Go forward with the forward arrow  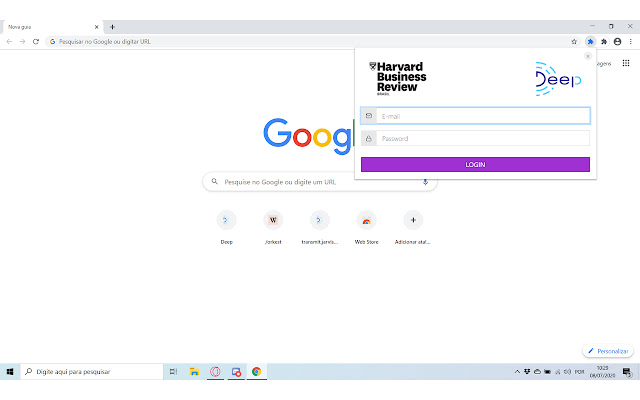pyautogui.click(x=22, y=42)
